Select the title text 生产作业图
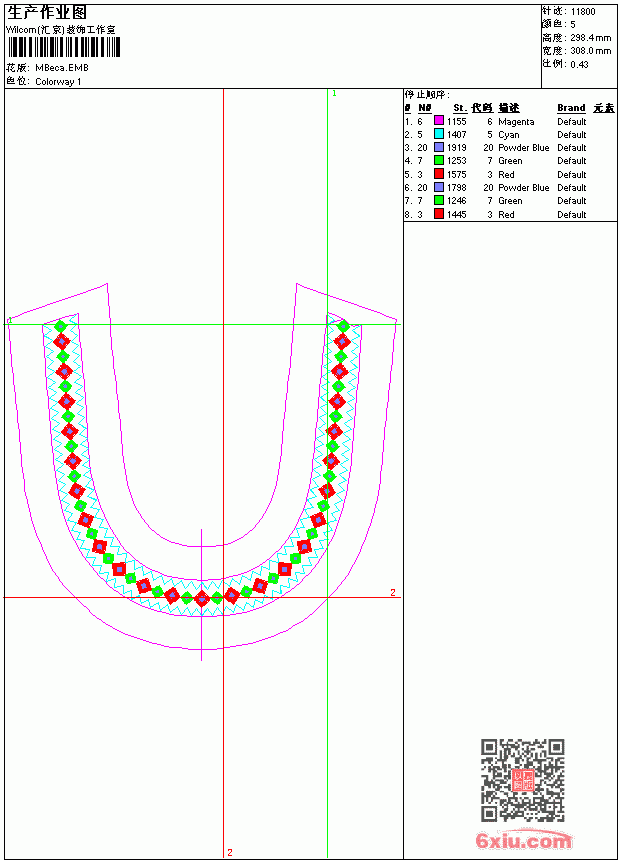Image resolution: width=620 pixels, height=860 pixels. (x=47, y=13)
